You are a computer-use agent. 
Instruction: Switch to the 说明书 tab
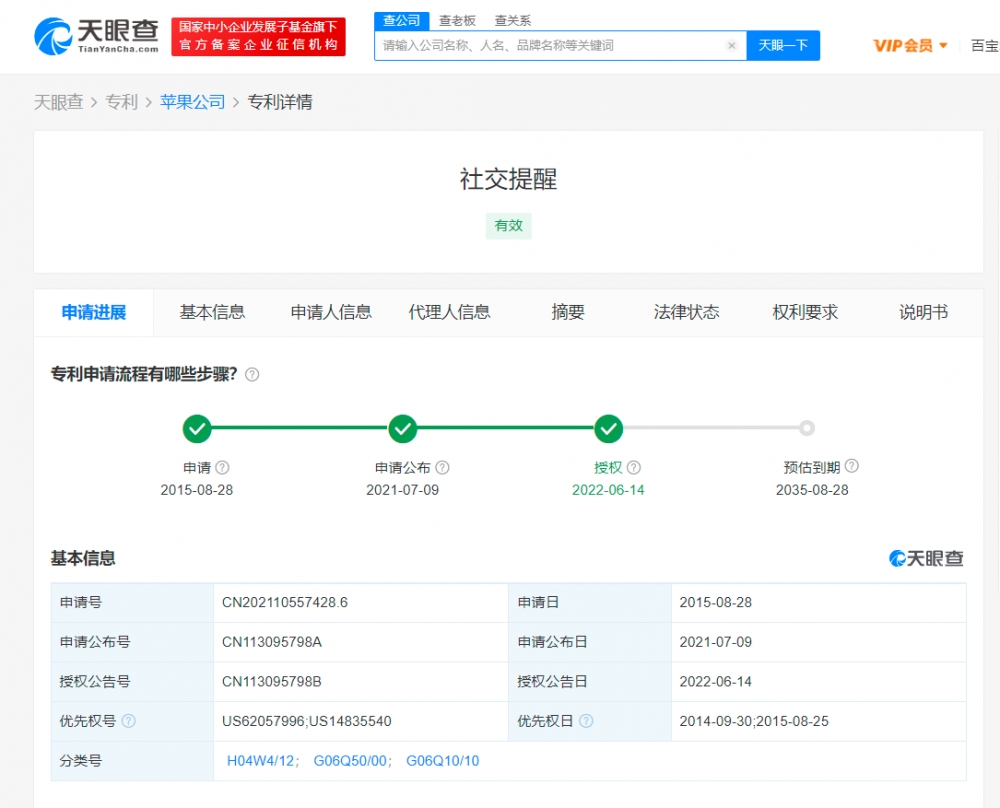pyautogui.click(x=923, y=312)
